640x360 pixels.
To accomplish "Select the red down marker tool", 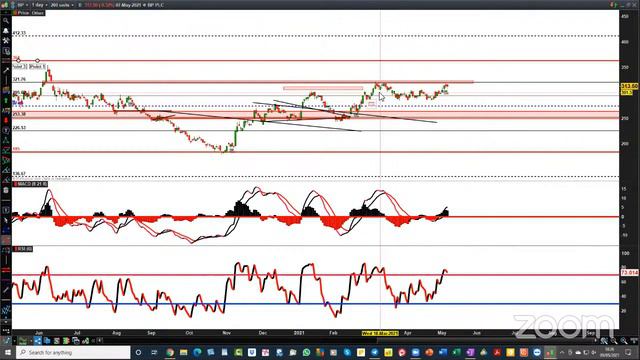I will tap(6, 120).
